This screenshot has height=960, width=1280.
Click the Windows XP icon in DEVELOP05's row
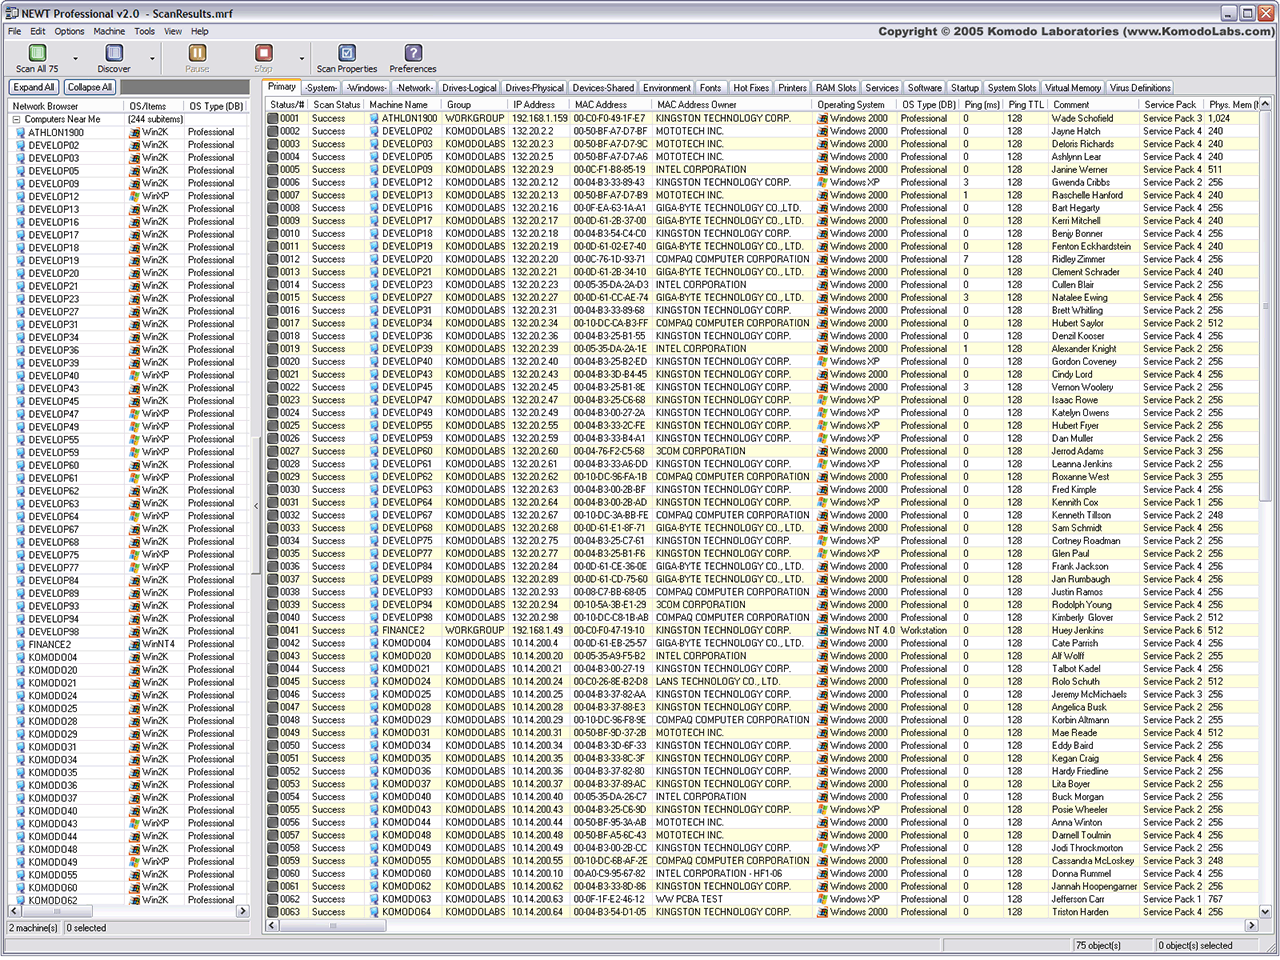(133, 171)
